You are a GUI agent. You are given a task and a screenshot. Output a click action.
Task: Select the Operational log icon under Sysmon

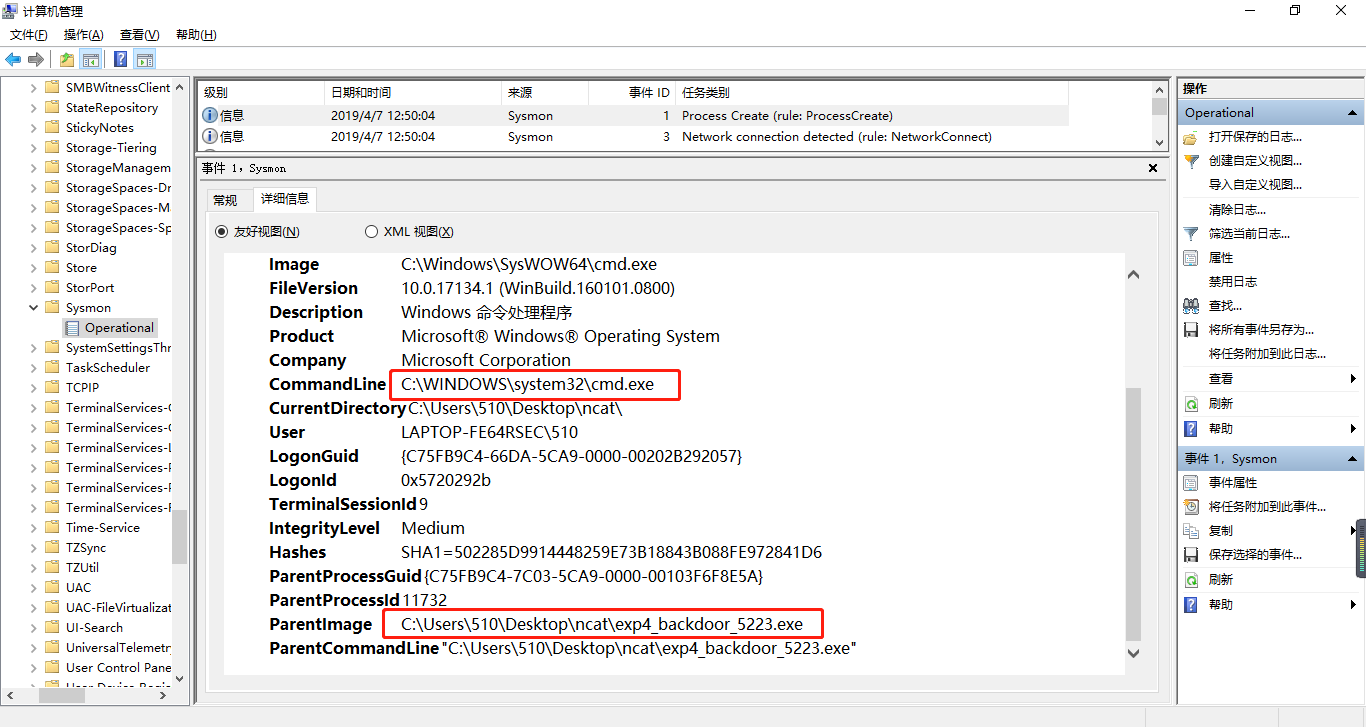coord(72,328)
